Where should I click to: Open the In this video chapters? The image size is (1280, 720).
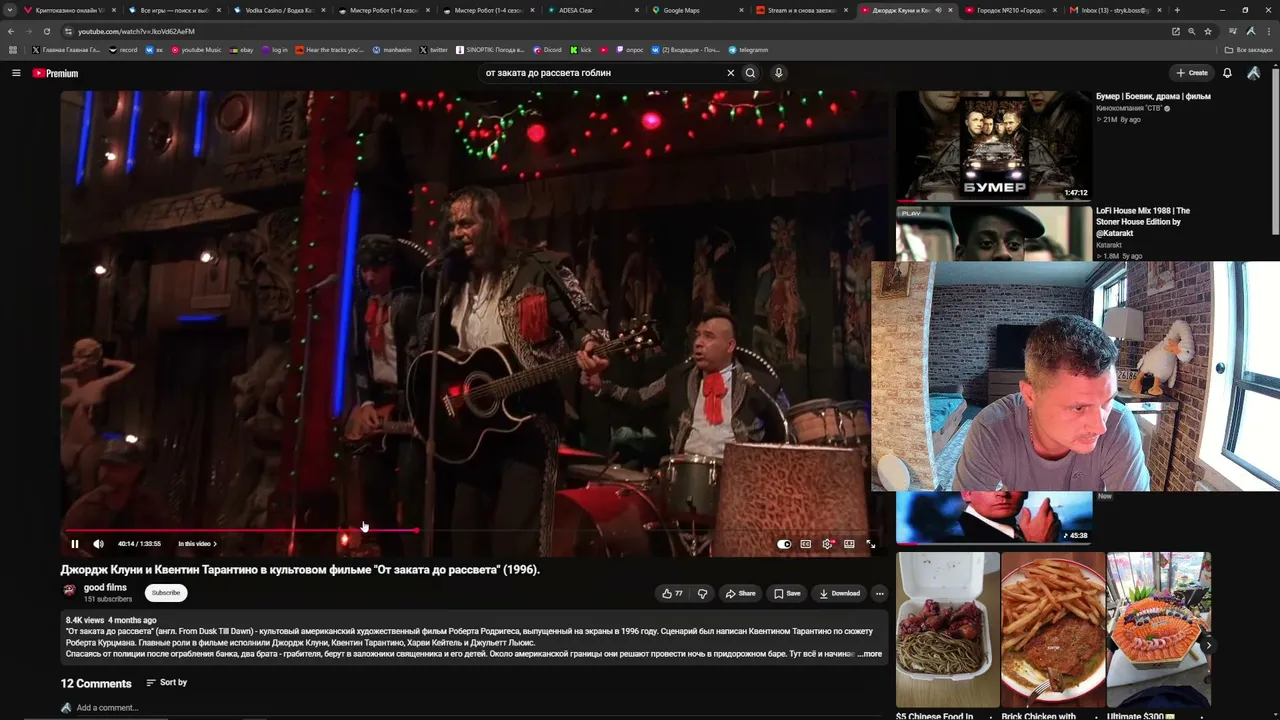(197, 544)
